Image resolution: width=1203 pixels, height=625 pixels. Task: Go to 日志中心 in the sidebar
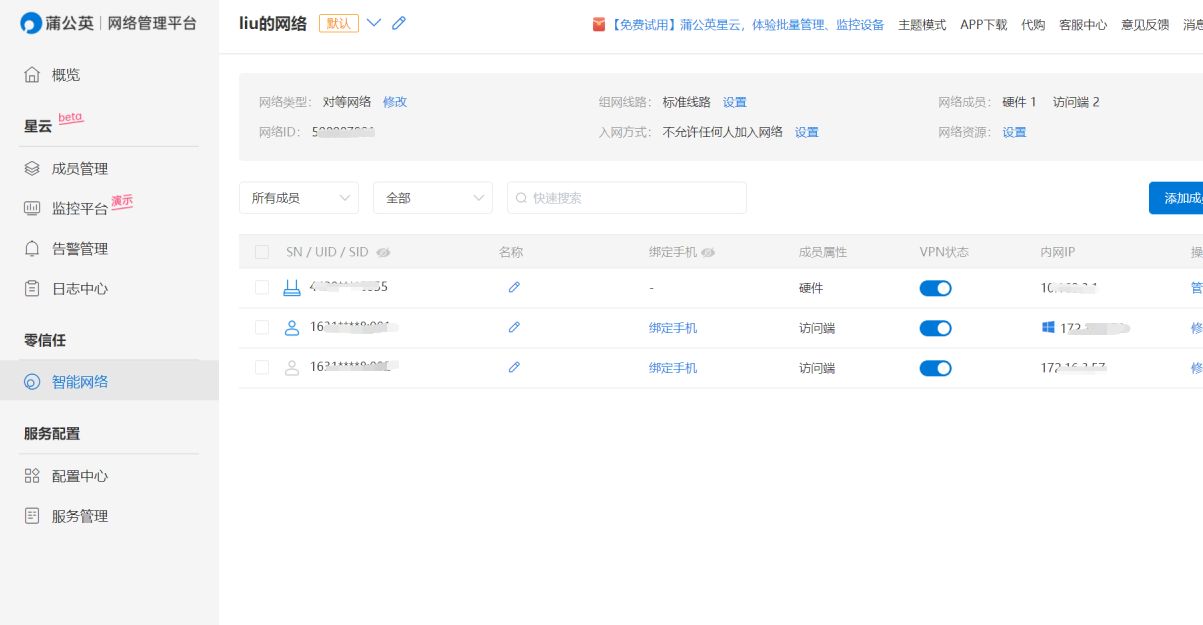point(80,289)
